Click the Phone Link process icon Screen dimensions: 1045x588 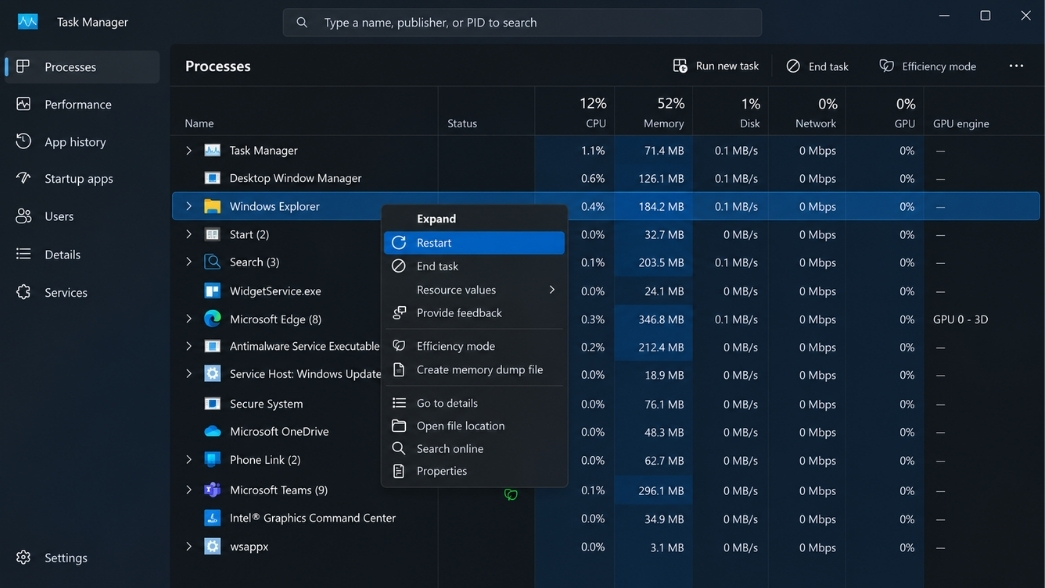click(x=212, y=460)
